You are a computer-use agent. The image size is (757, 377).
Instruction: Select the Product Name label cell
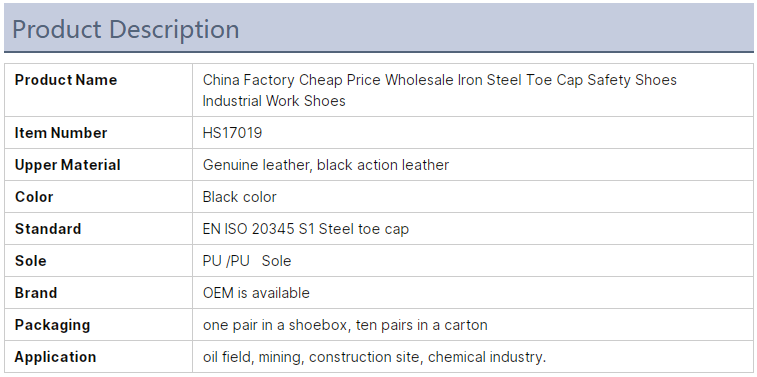click(x=98, y=90)
